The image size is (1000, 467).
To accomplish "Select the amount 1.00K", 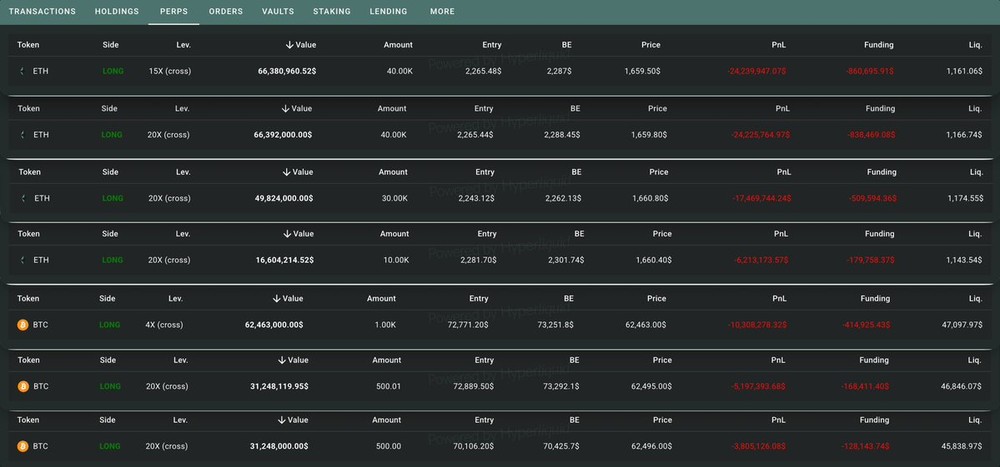I will pyautogui.click(x=385, y=325).
